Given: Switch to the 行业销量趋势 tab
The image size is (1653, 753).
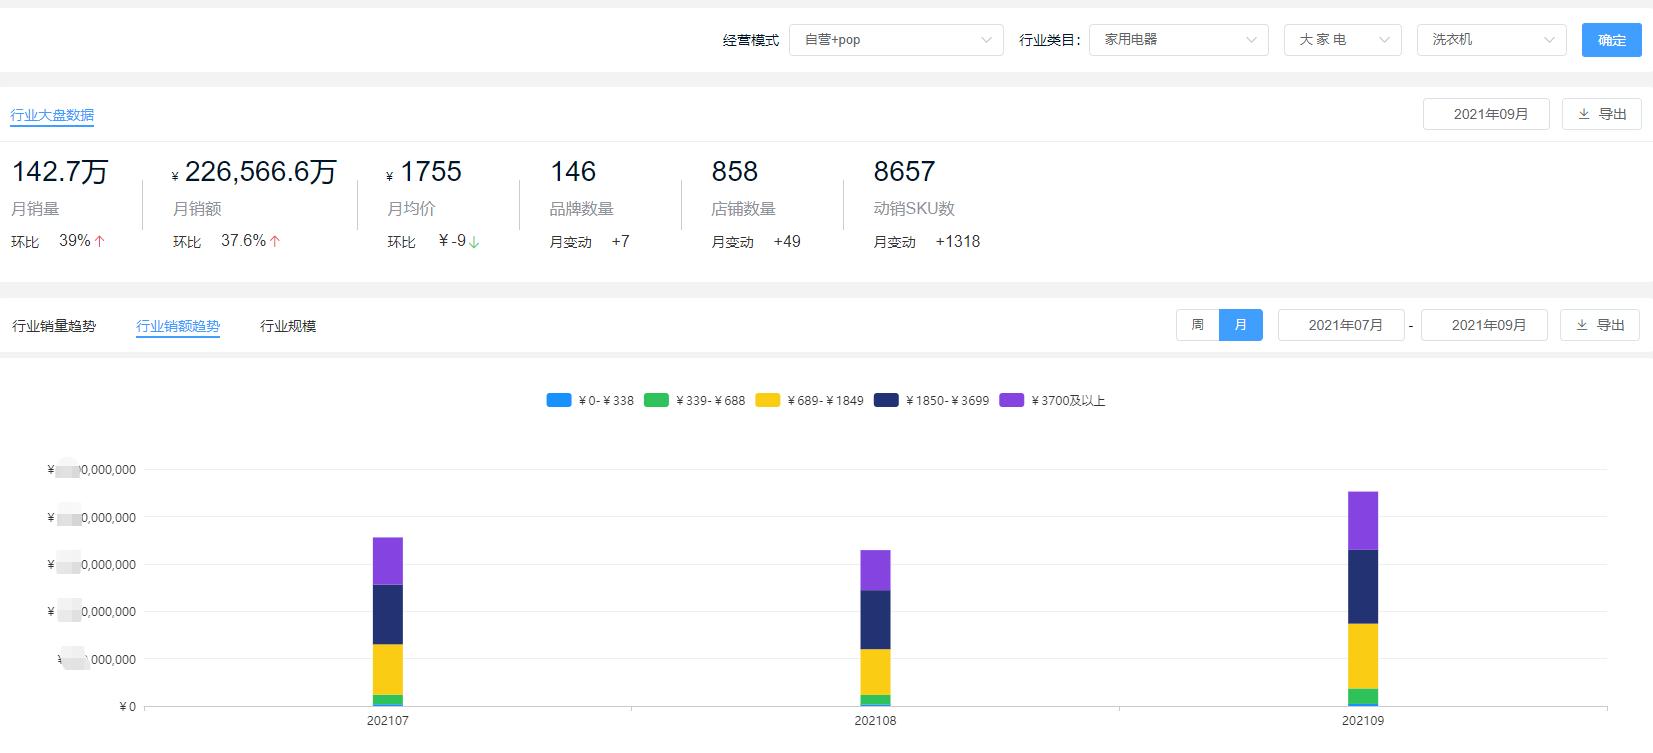Looking at the screenshot, I should pos(54,326).
